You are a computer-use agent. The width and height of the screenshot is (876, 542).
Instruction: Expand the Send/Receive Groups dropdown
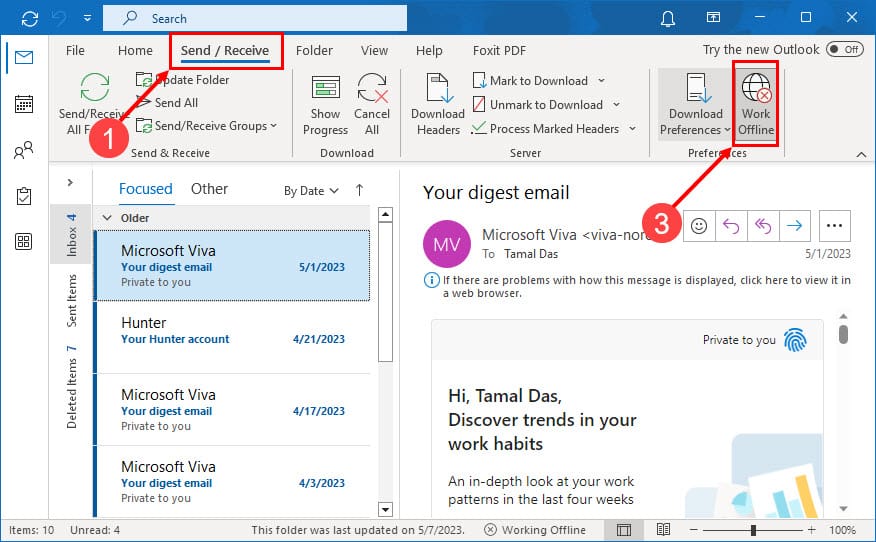(x=206, y=126)
